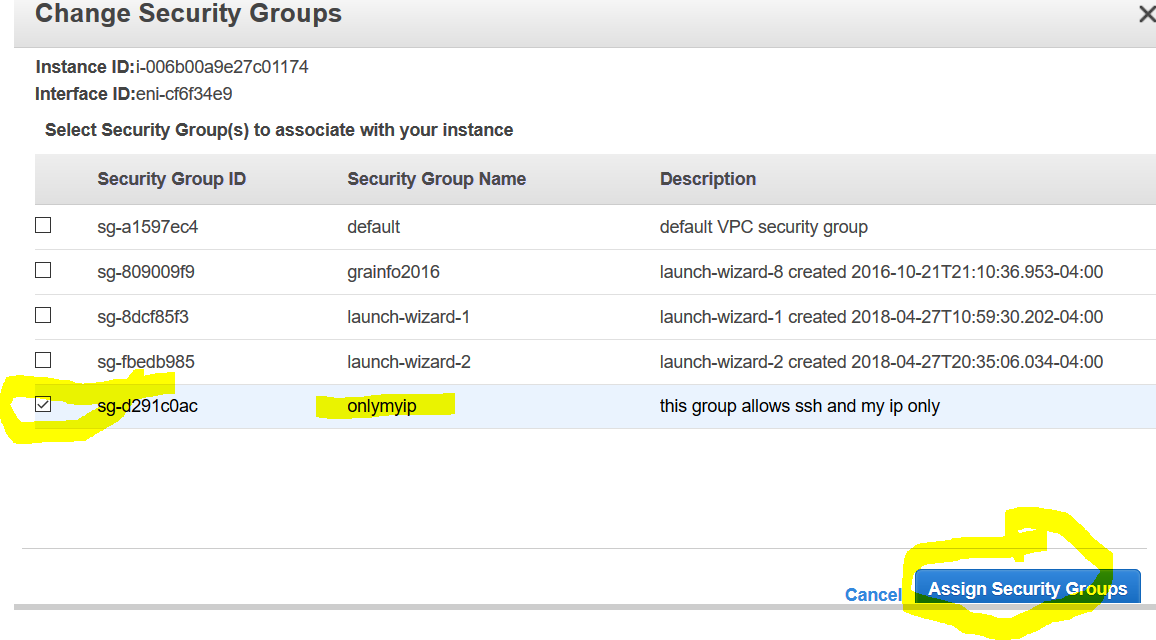Select the sg-fbedb985 group ID cell
Image resolution: width=1156 pixels, height=640 pixels.
(x=146, y=362)
